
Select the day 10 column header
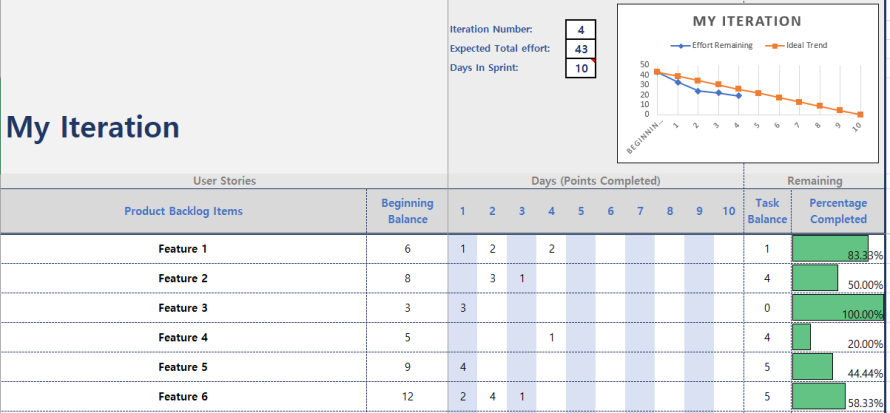coord(729,211)
